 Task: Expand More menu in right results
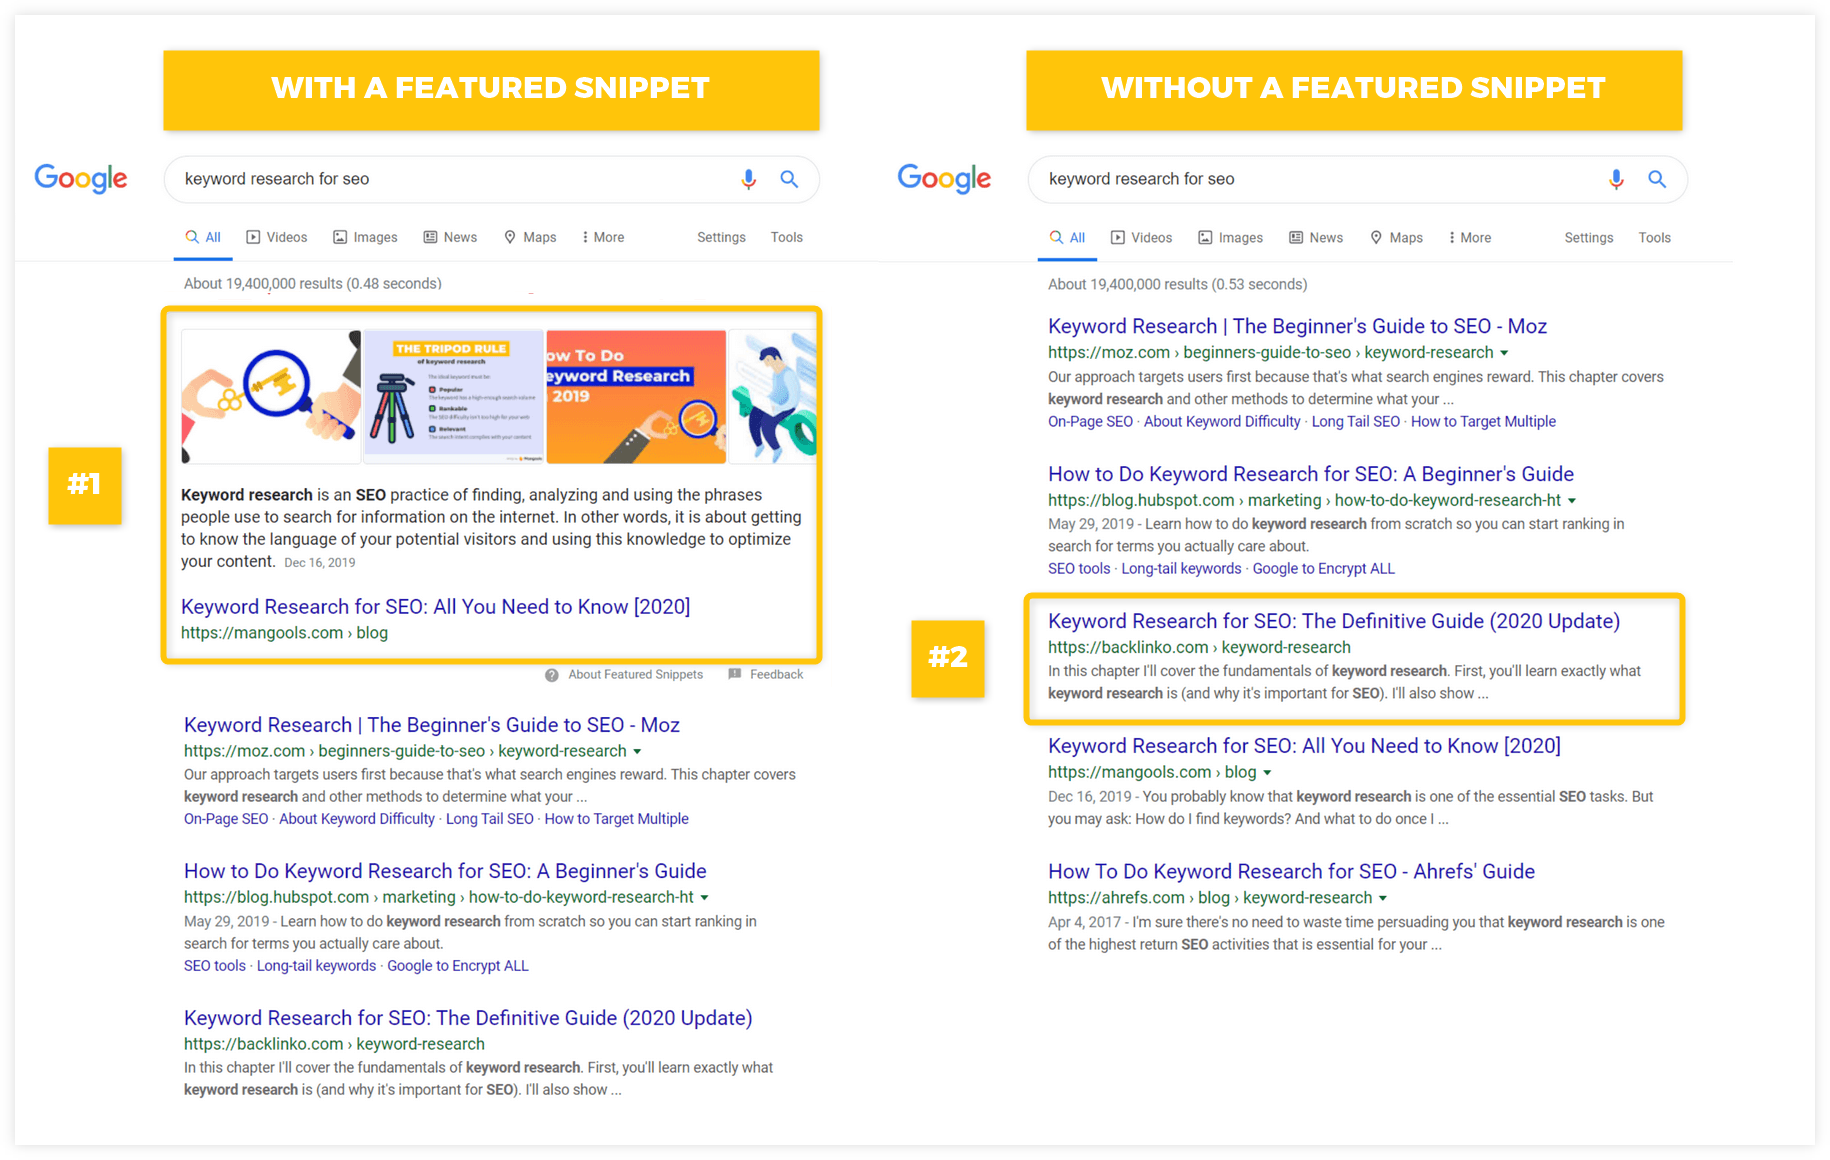(1470, 237)
